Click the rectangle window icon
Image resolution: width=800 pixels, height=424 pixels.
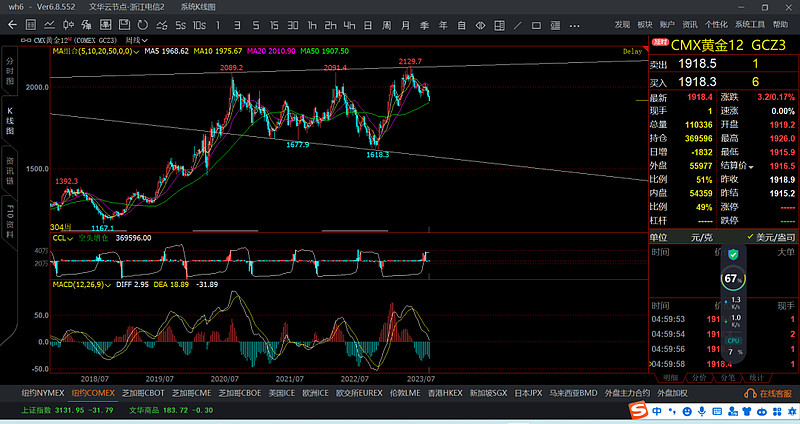(536, 25)
